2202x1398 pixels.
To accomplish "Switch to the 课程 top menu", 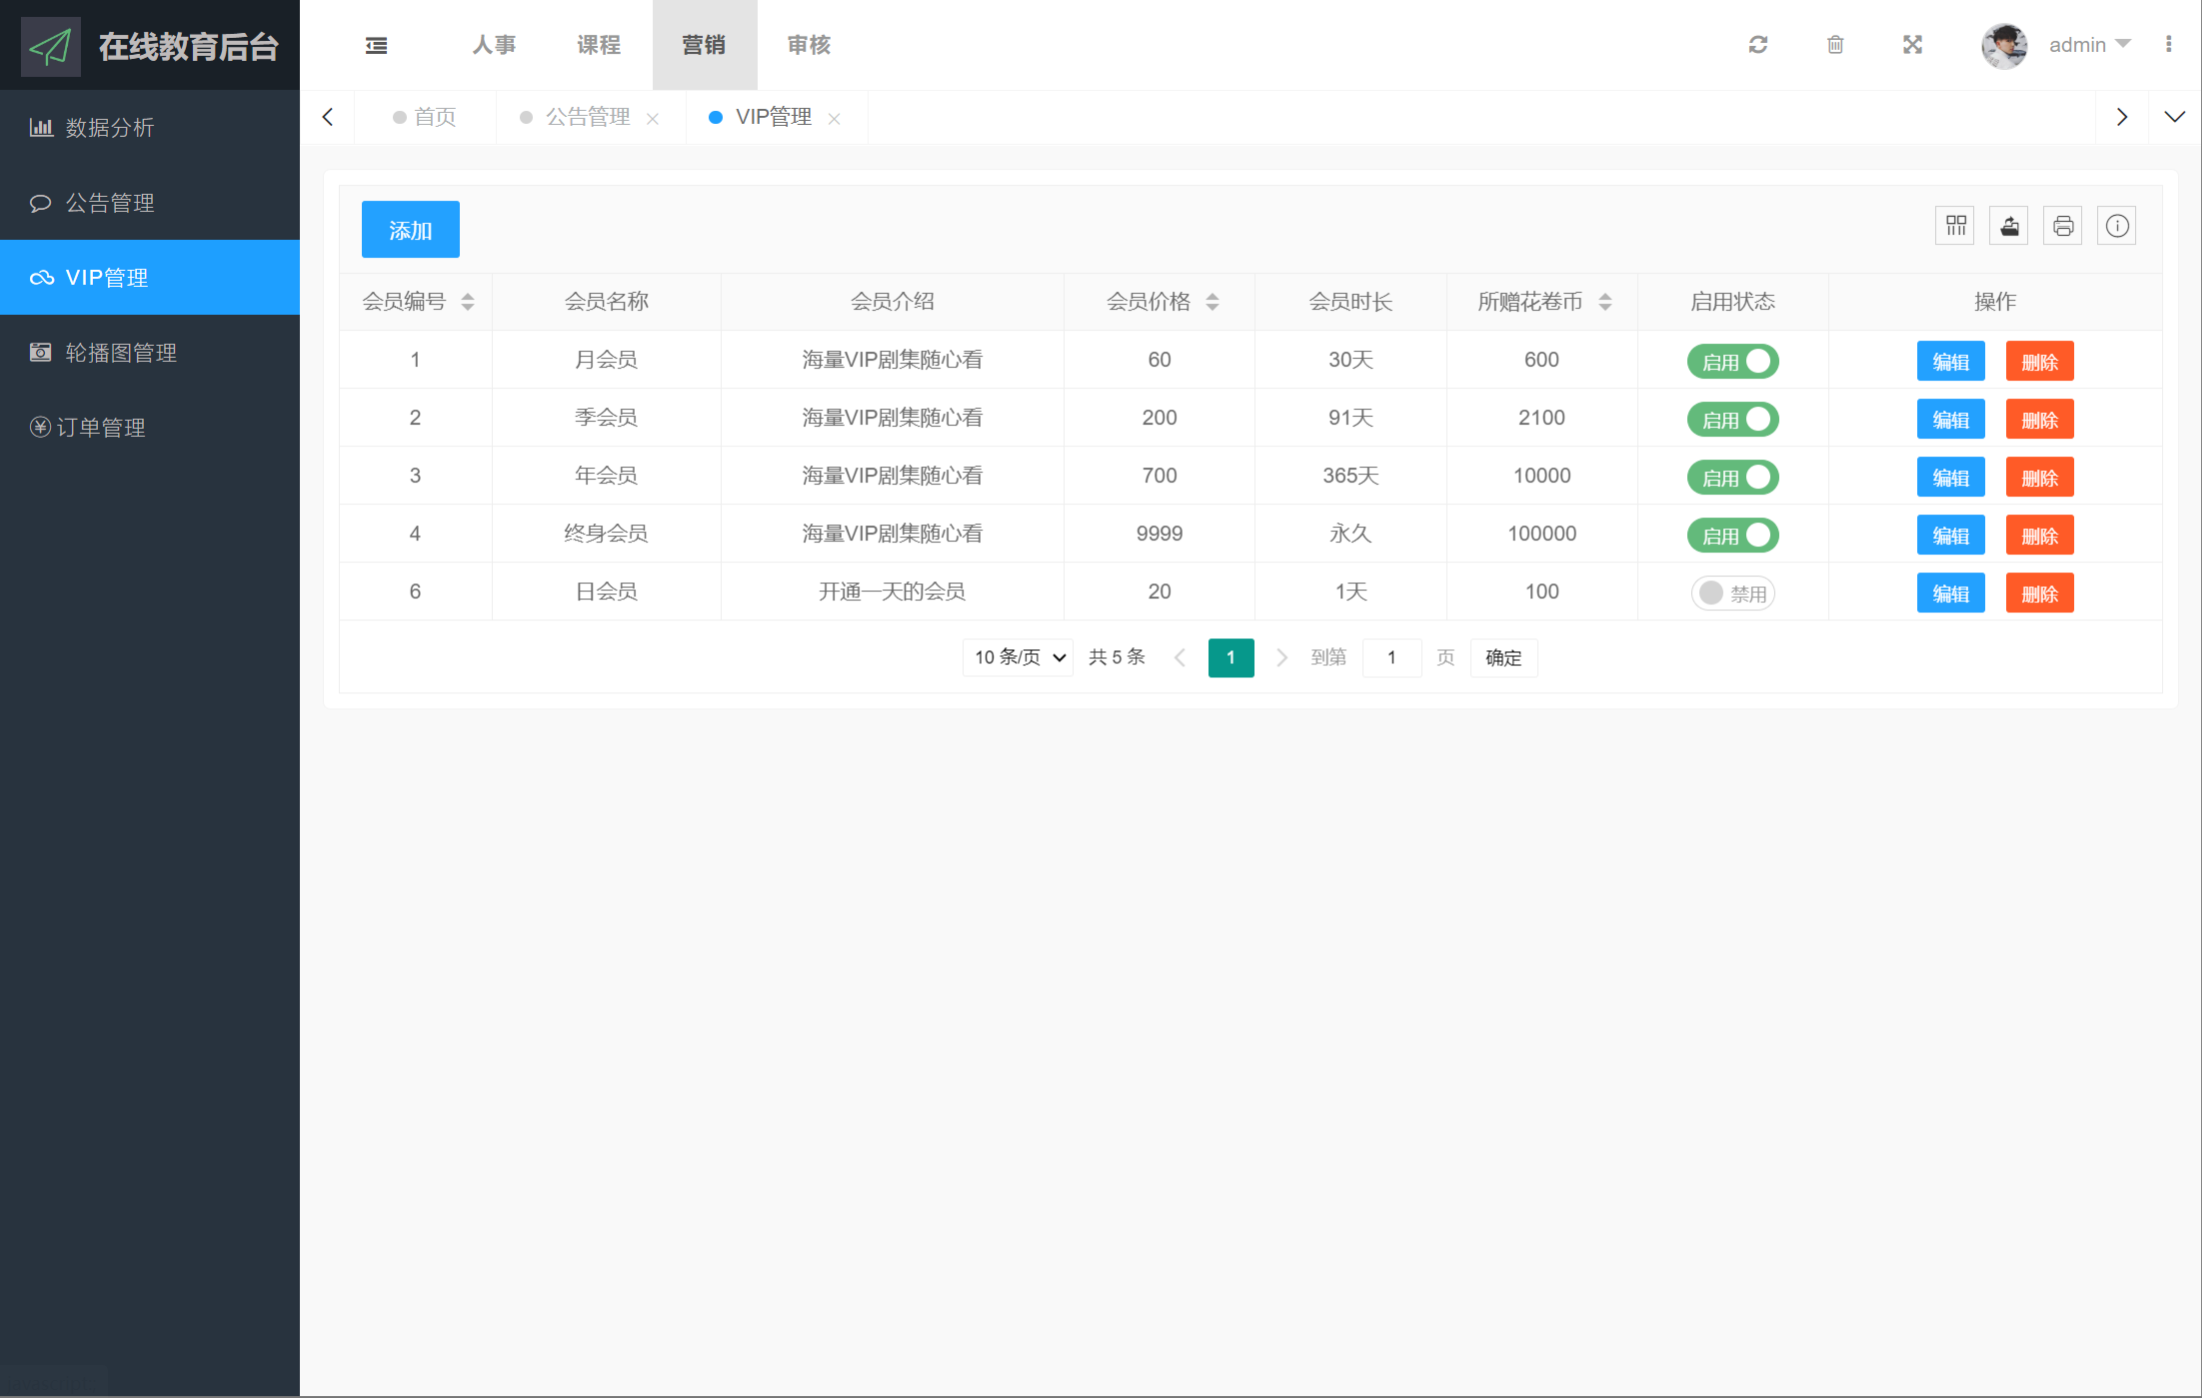I will click(x=599, y=45).
